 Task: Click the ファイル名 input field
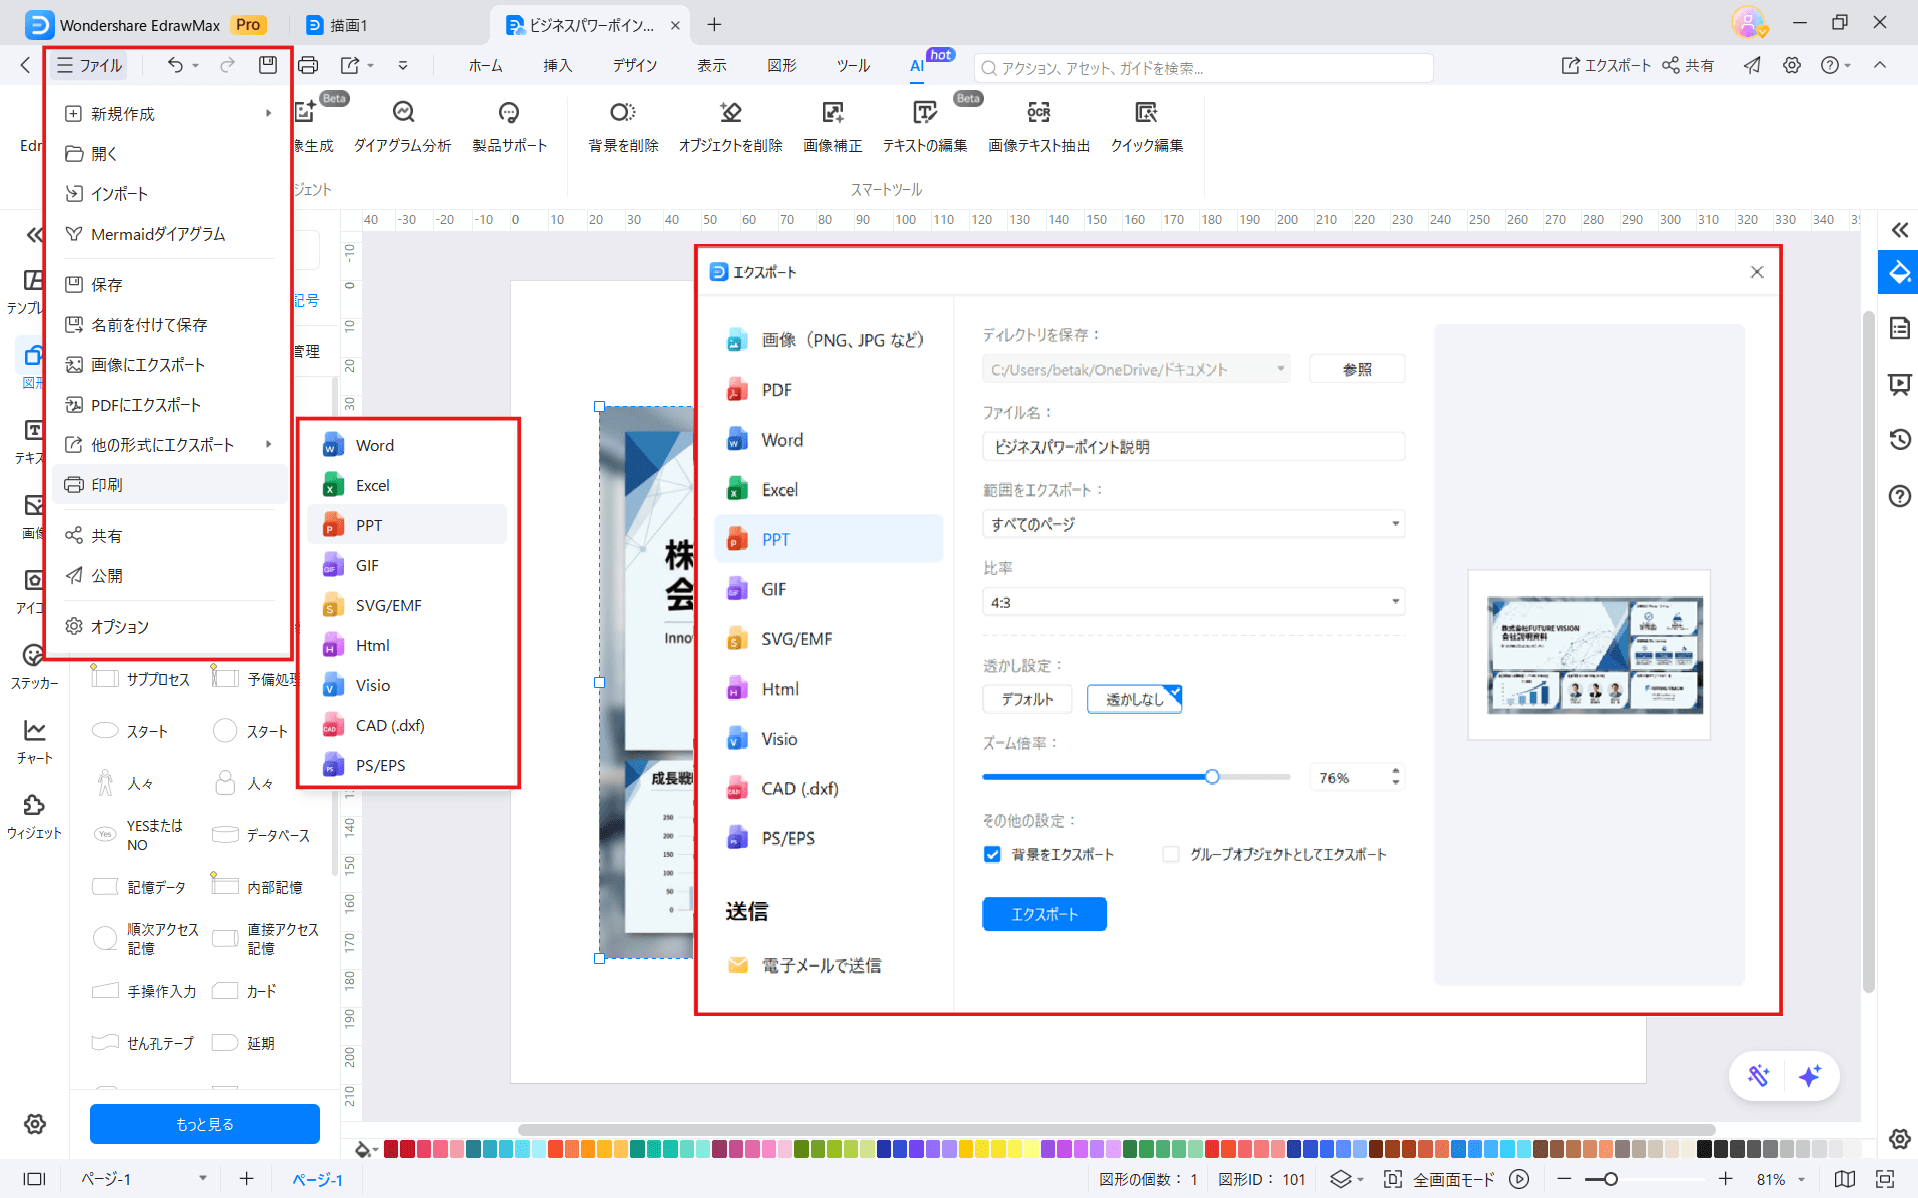1192,446
